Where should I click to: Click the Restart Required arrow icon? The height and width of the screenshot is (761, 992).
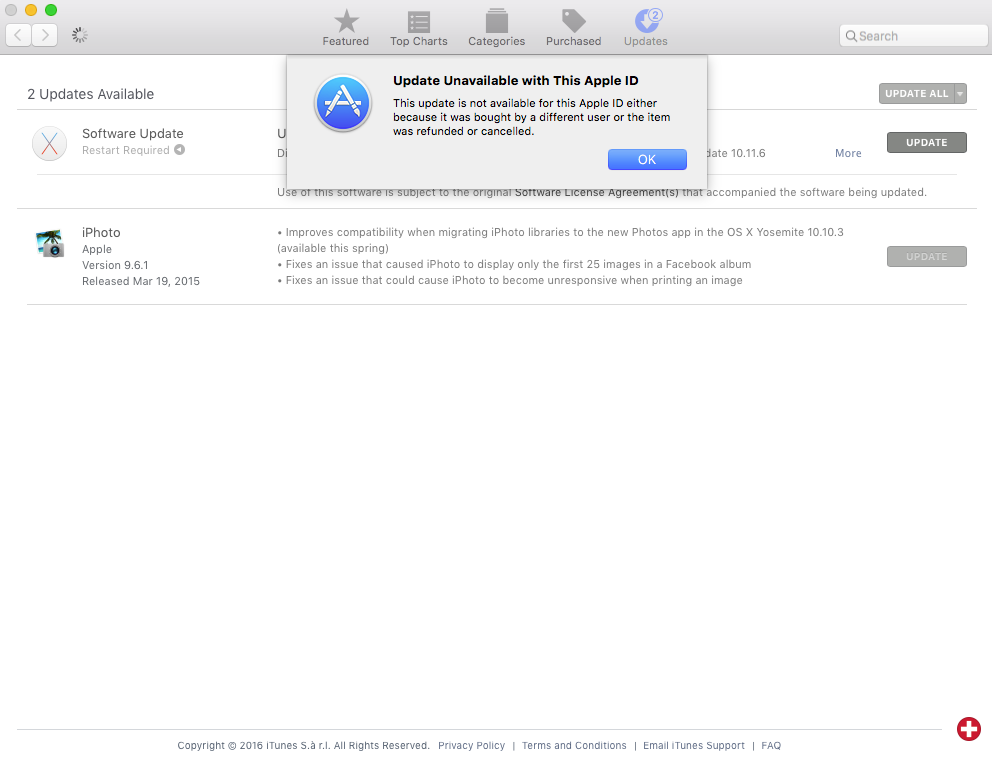tap(180, 150)
